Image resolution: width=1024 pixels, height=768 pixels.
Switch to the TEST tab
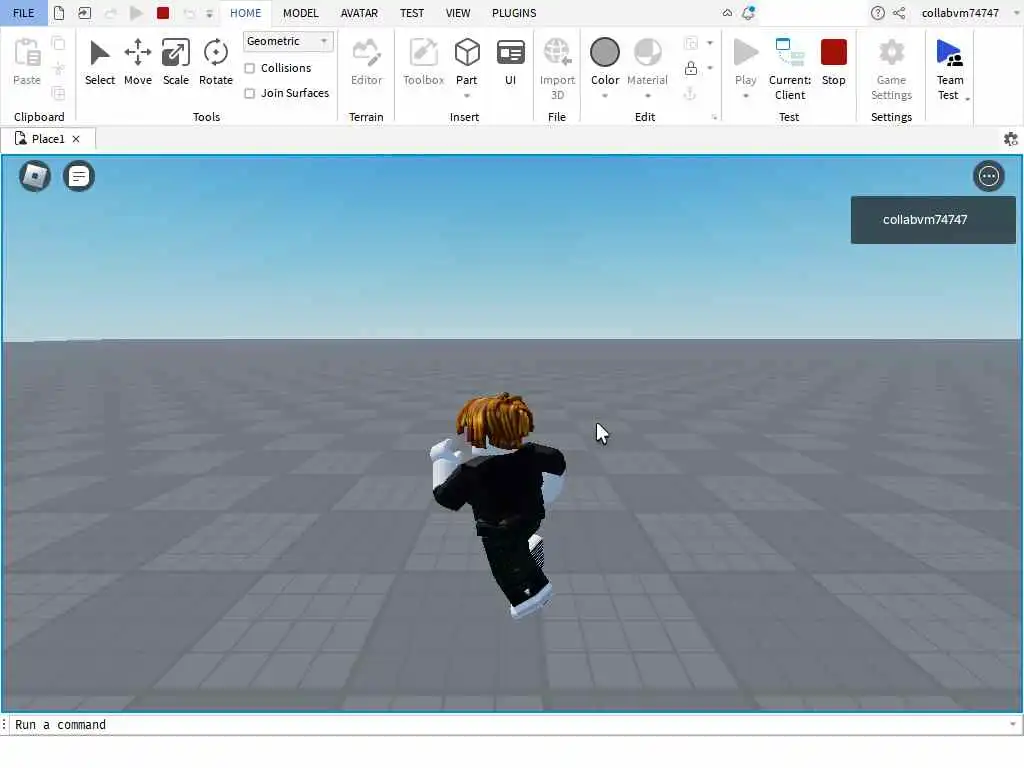[412, 13]
